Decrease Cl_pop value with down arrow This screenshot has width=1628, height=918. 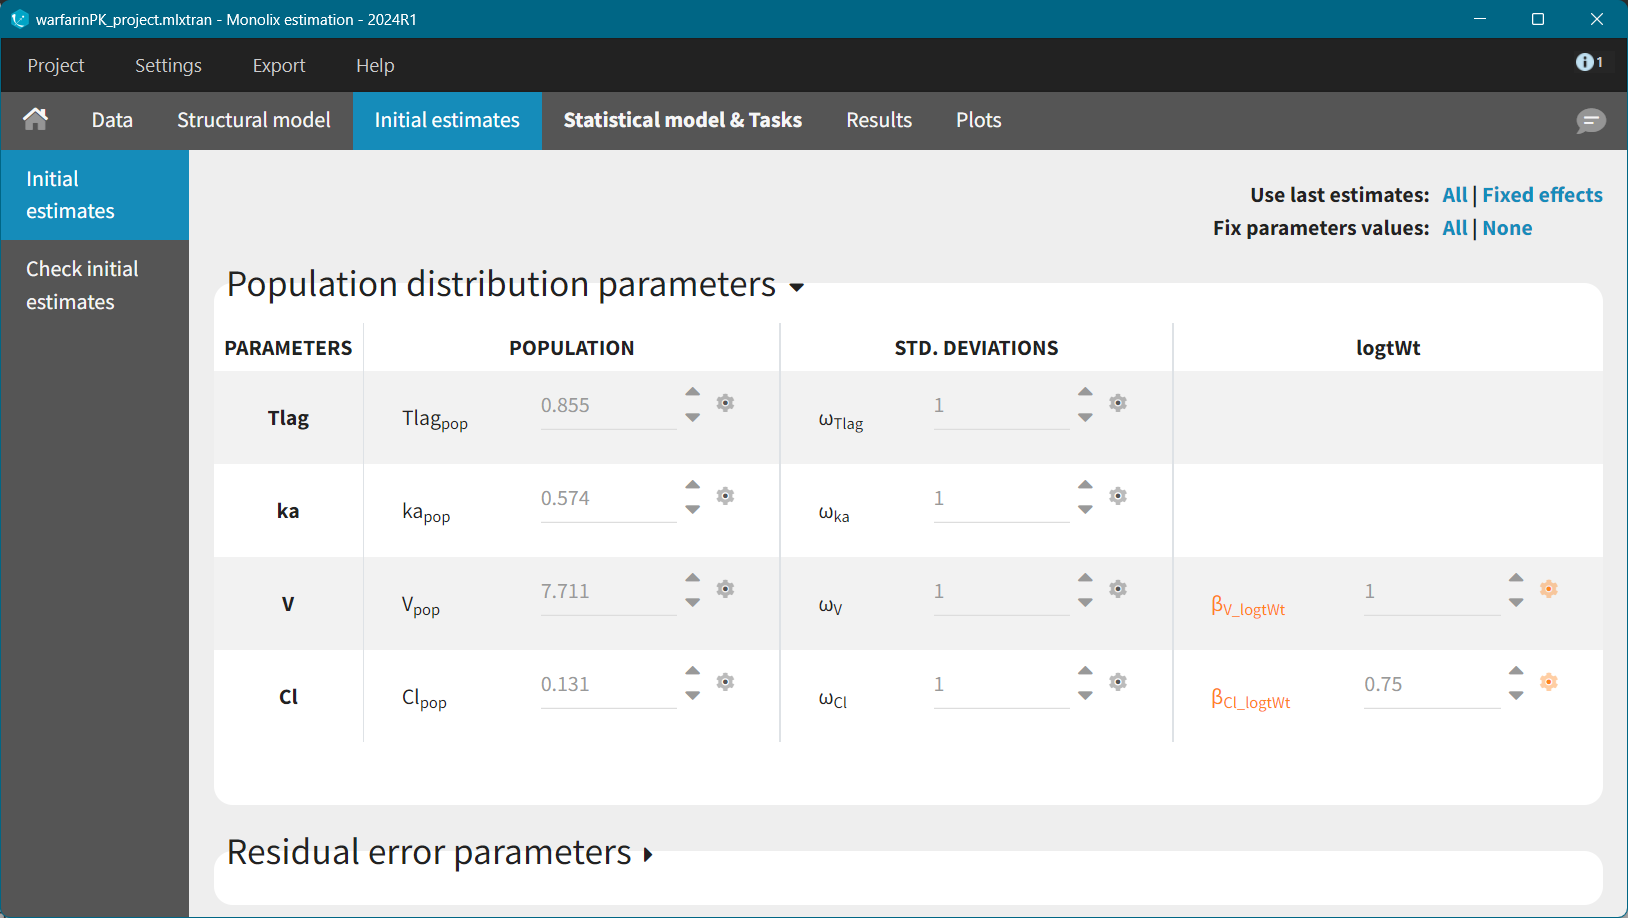(x=693, y=696)
